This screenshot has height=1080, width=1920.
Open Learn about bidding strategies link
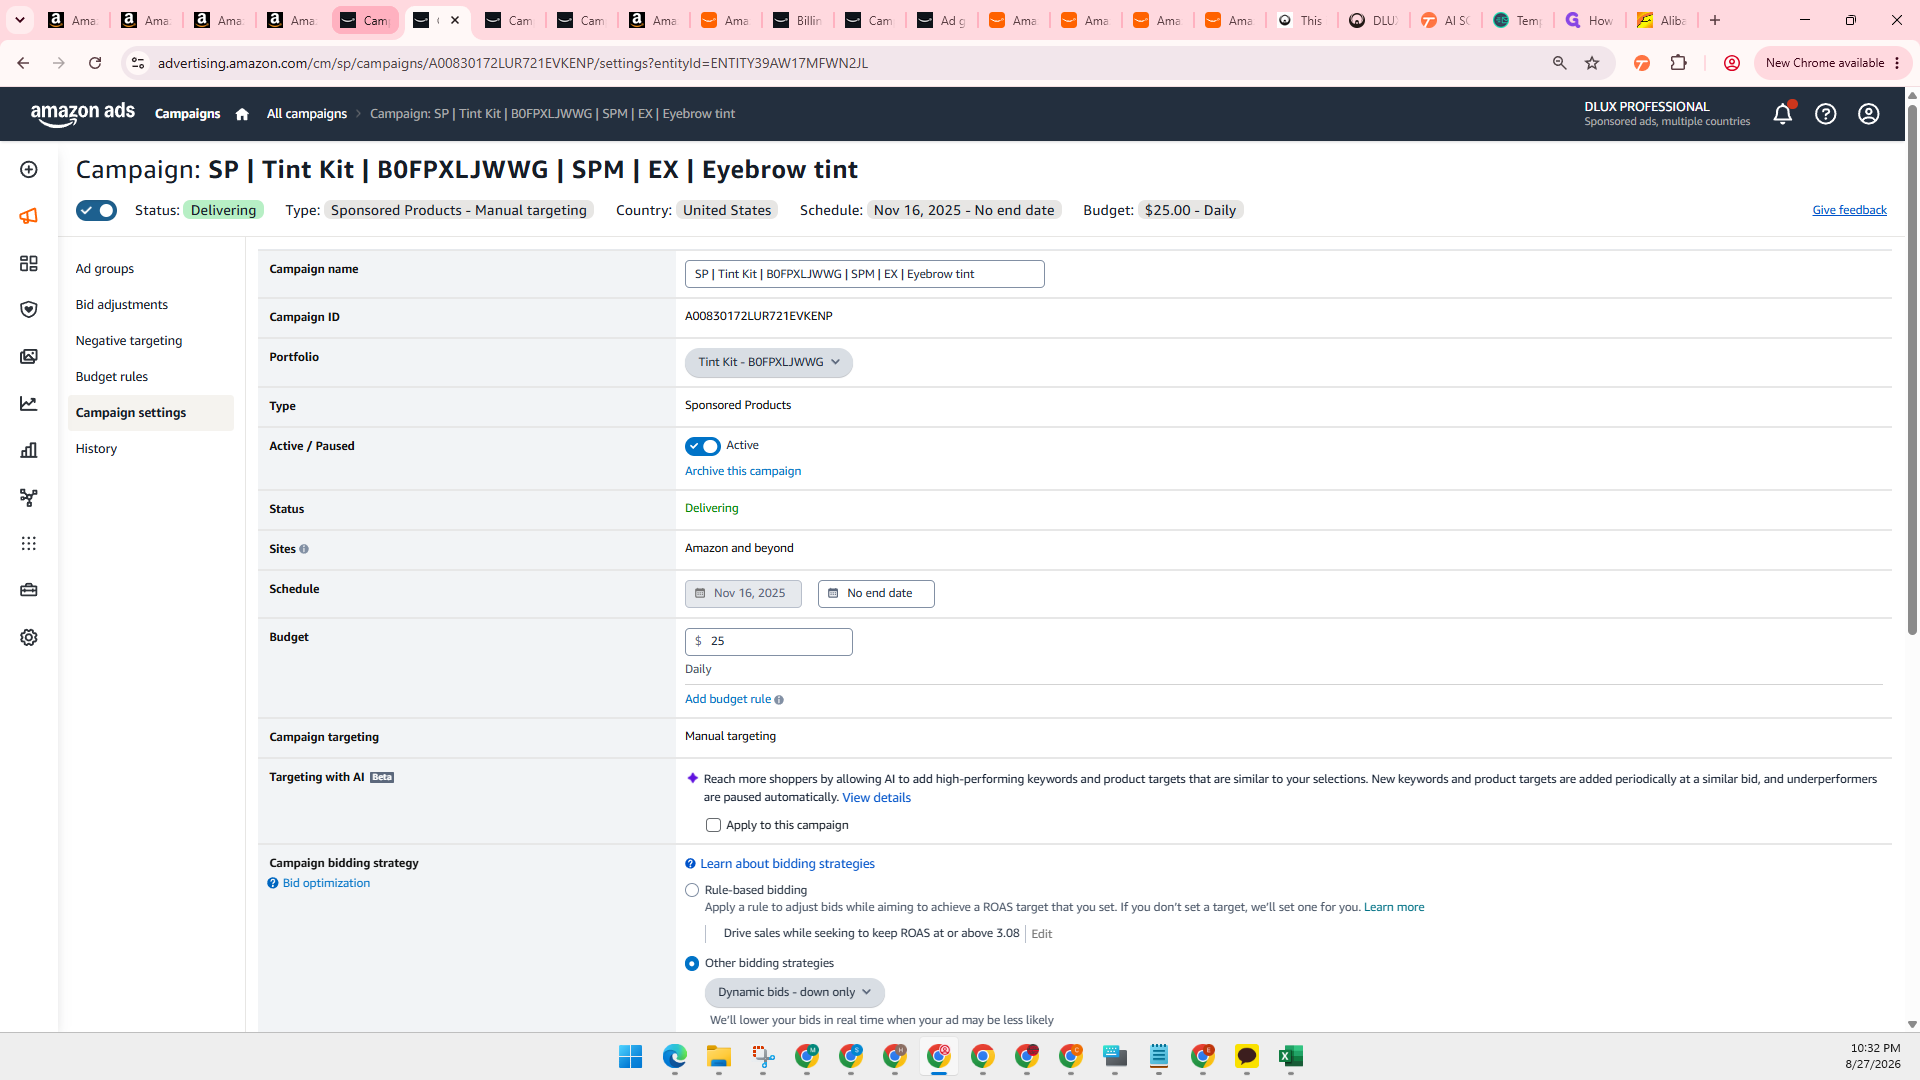click(x=787, y=864)
